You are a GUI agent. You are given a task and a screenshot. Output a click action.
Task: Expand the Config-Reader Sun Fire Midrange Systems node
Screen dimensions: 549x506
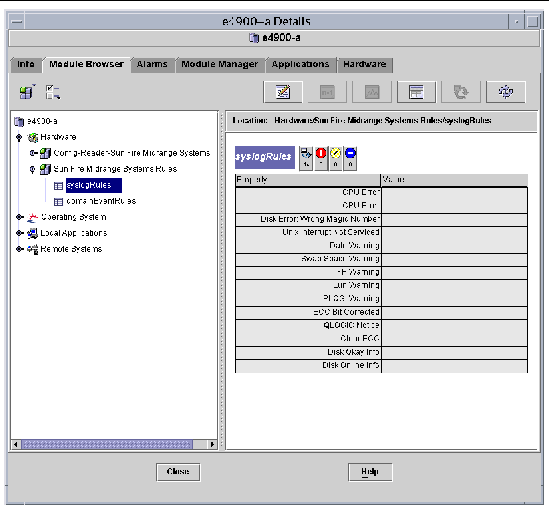[33, 153]
